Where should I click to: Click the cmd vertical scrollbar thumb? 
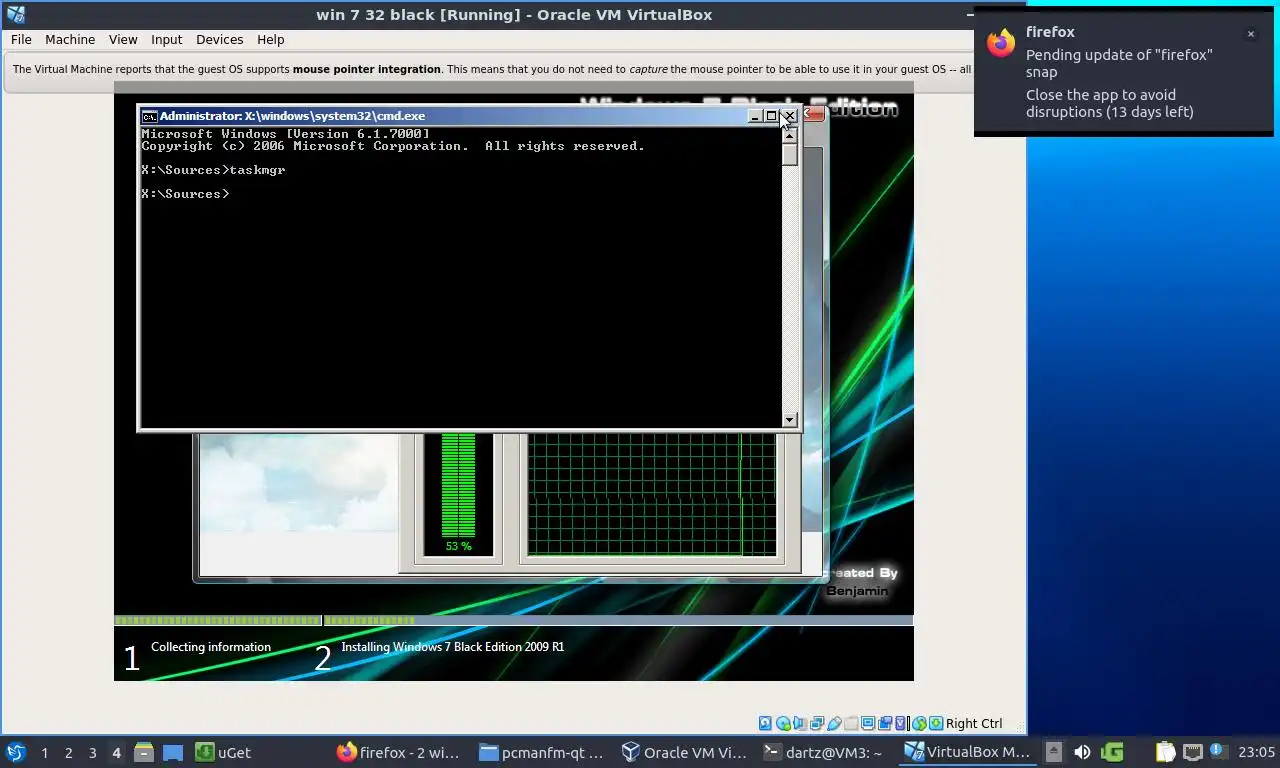(790, 154)
